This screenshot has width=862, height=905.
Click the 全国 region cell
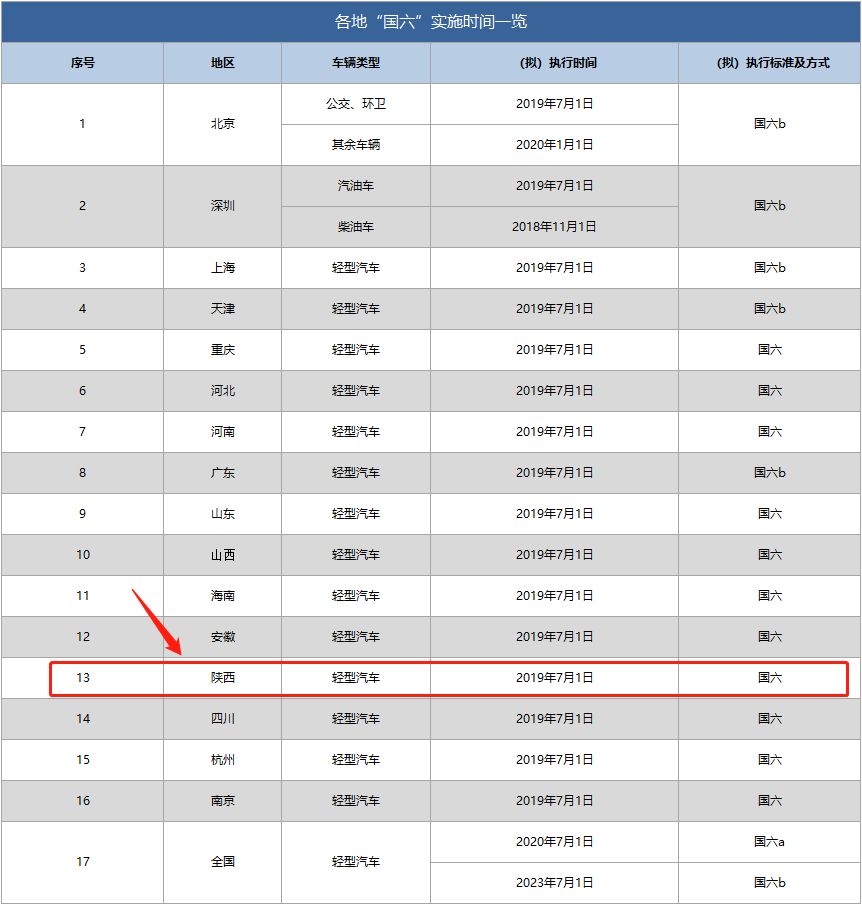pyautogui.click(x=222, y=862)
